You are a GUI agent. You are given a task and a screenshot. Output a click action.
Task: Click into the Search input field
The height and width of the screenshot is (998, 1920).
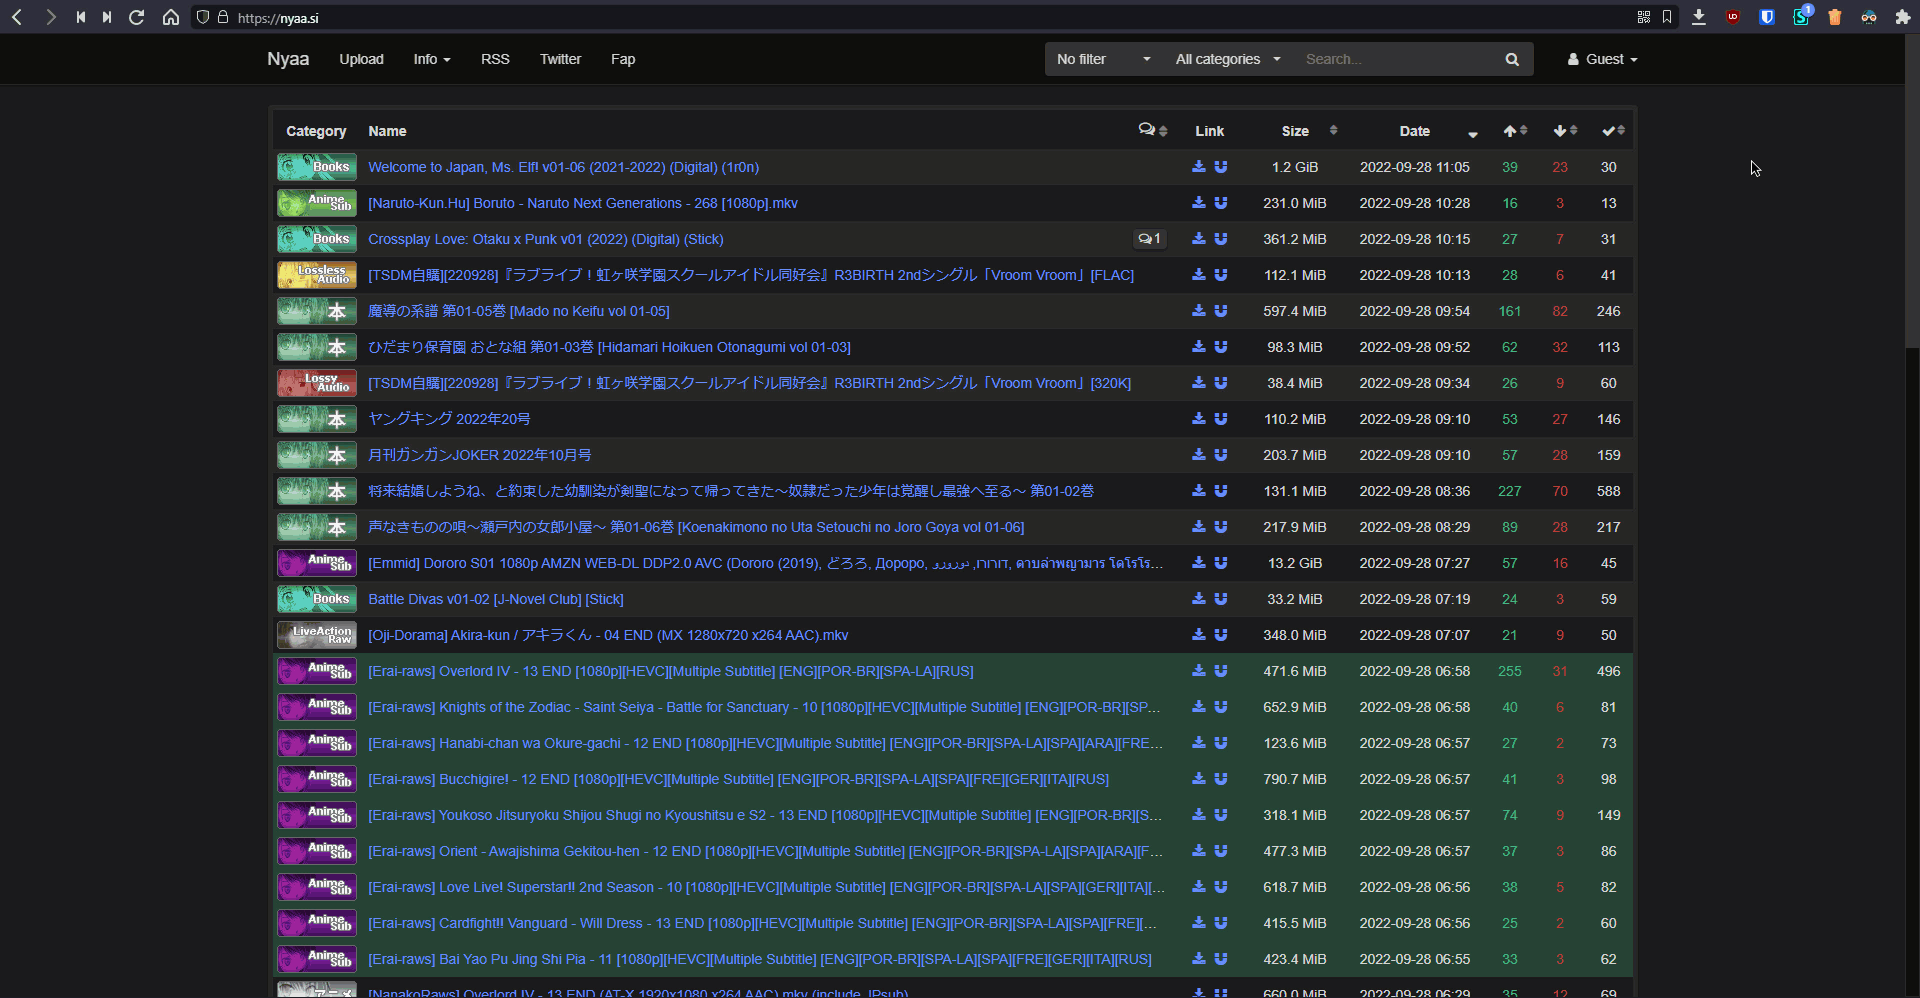pyautogui.click(x=1394, y=59)
